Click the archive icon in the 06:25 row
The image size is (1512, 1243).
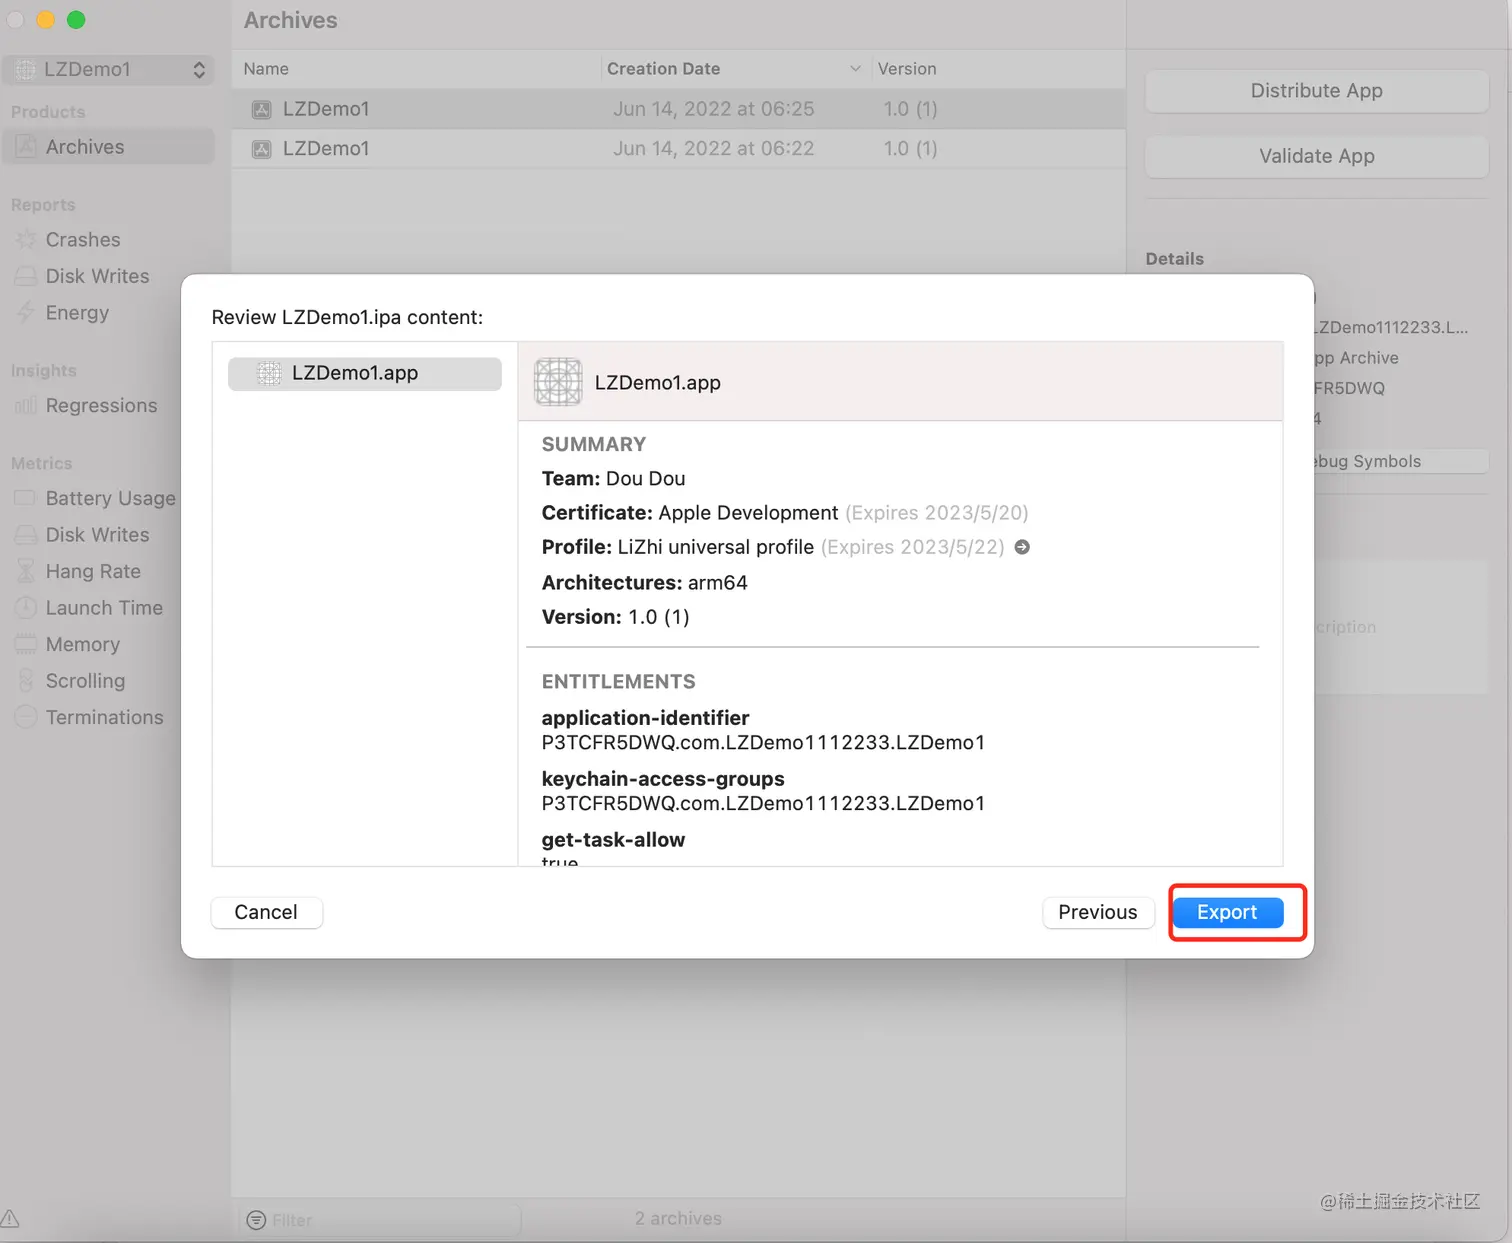pos(261,109)
